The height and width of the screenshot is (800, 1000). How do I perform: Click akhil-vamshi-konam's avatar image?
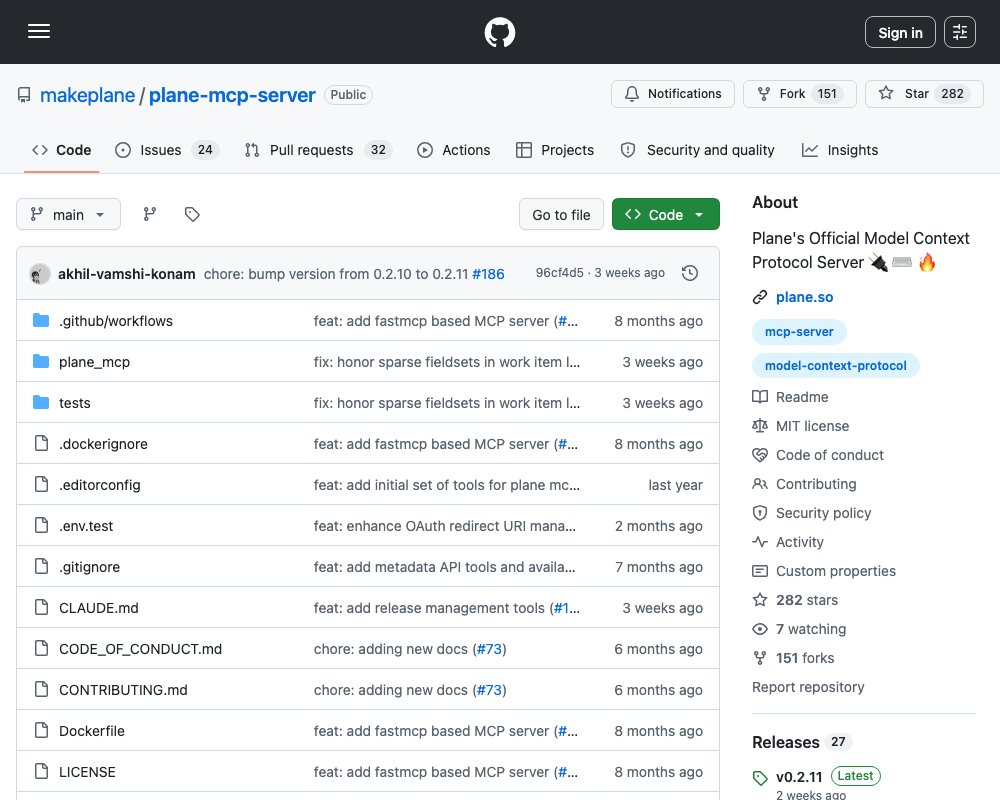(x=40, y=274)
